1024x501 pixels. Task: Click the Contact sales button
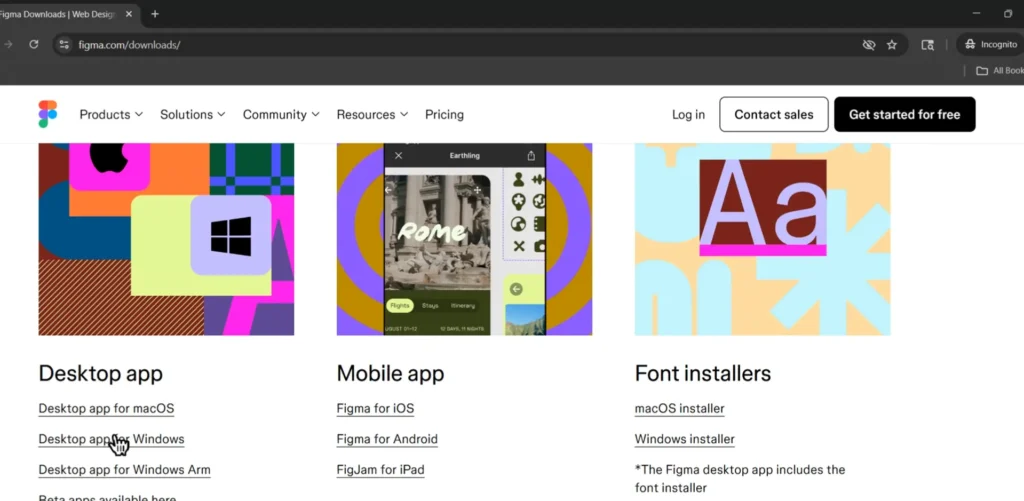point(773,115)
